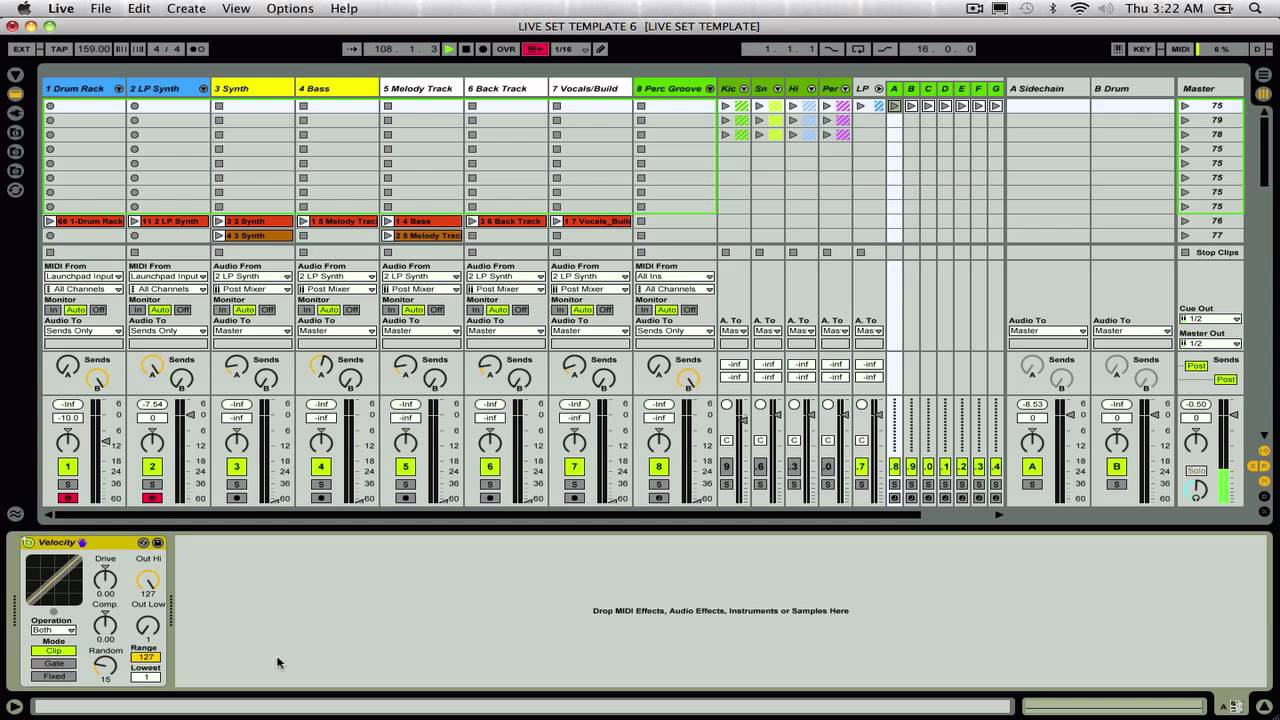Toggle return track A activator

point(1032,466)
